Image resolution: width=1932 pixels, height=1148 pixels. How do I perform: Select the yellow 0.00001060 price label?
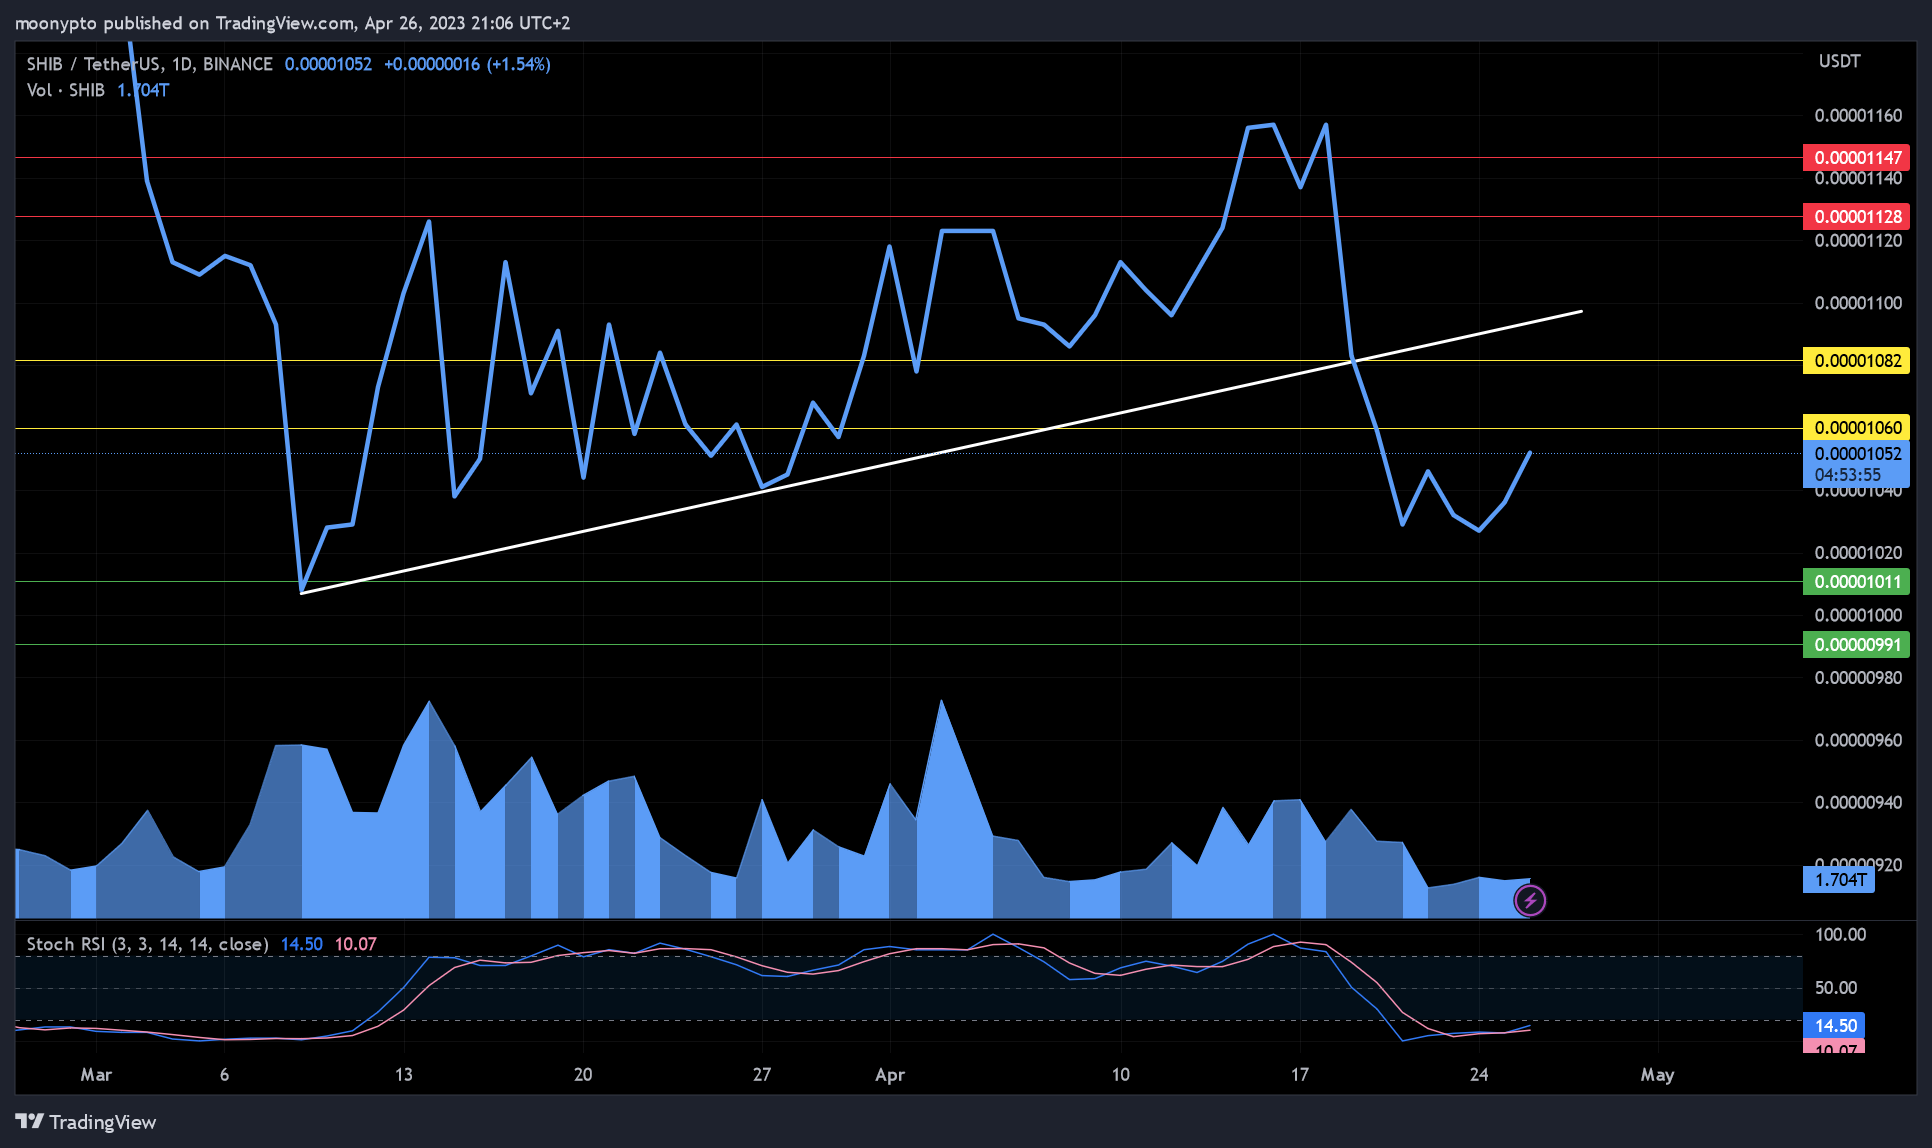1857,428
